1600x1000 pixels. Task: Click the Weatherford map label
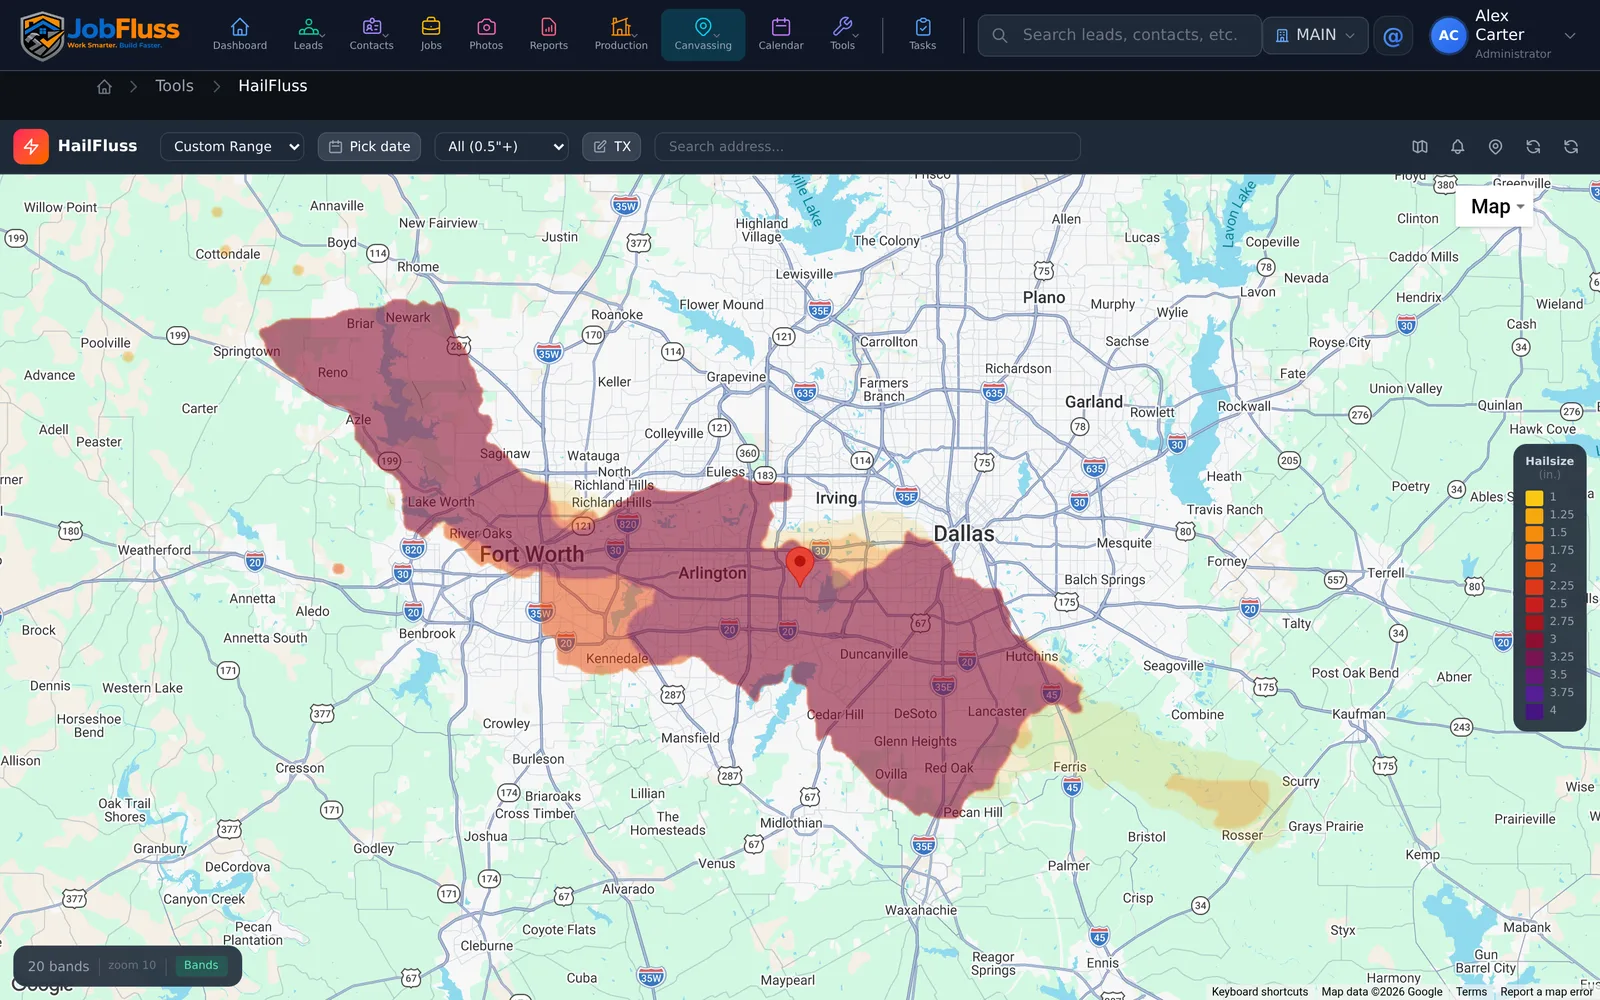154,550
